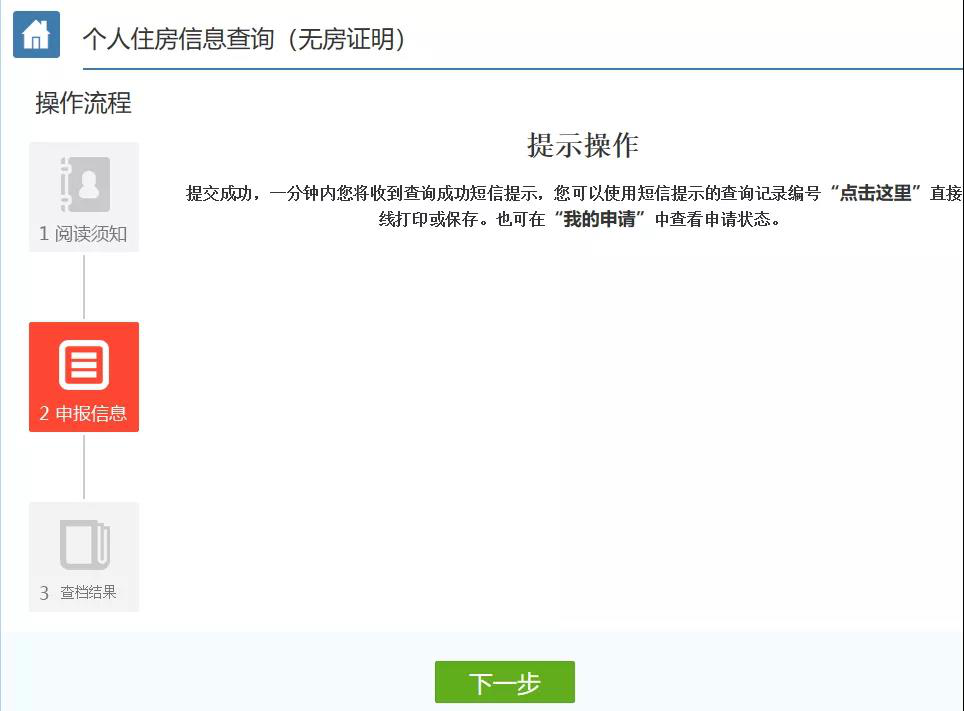Select the contact book icon for step 1
The width and height of the screenshot is (964, 711).
tap(85, 184)
